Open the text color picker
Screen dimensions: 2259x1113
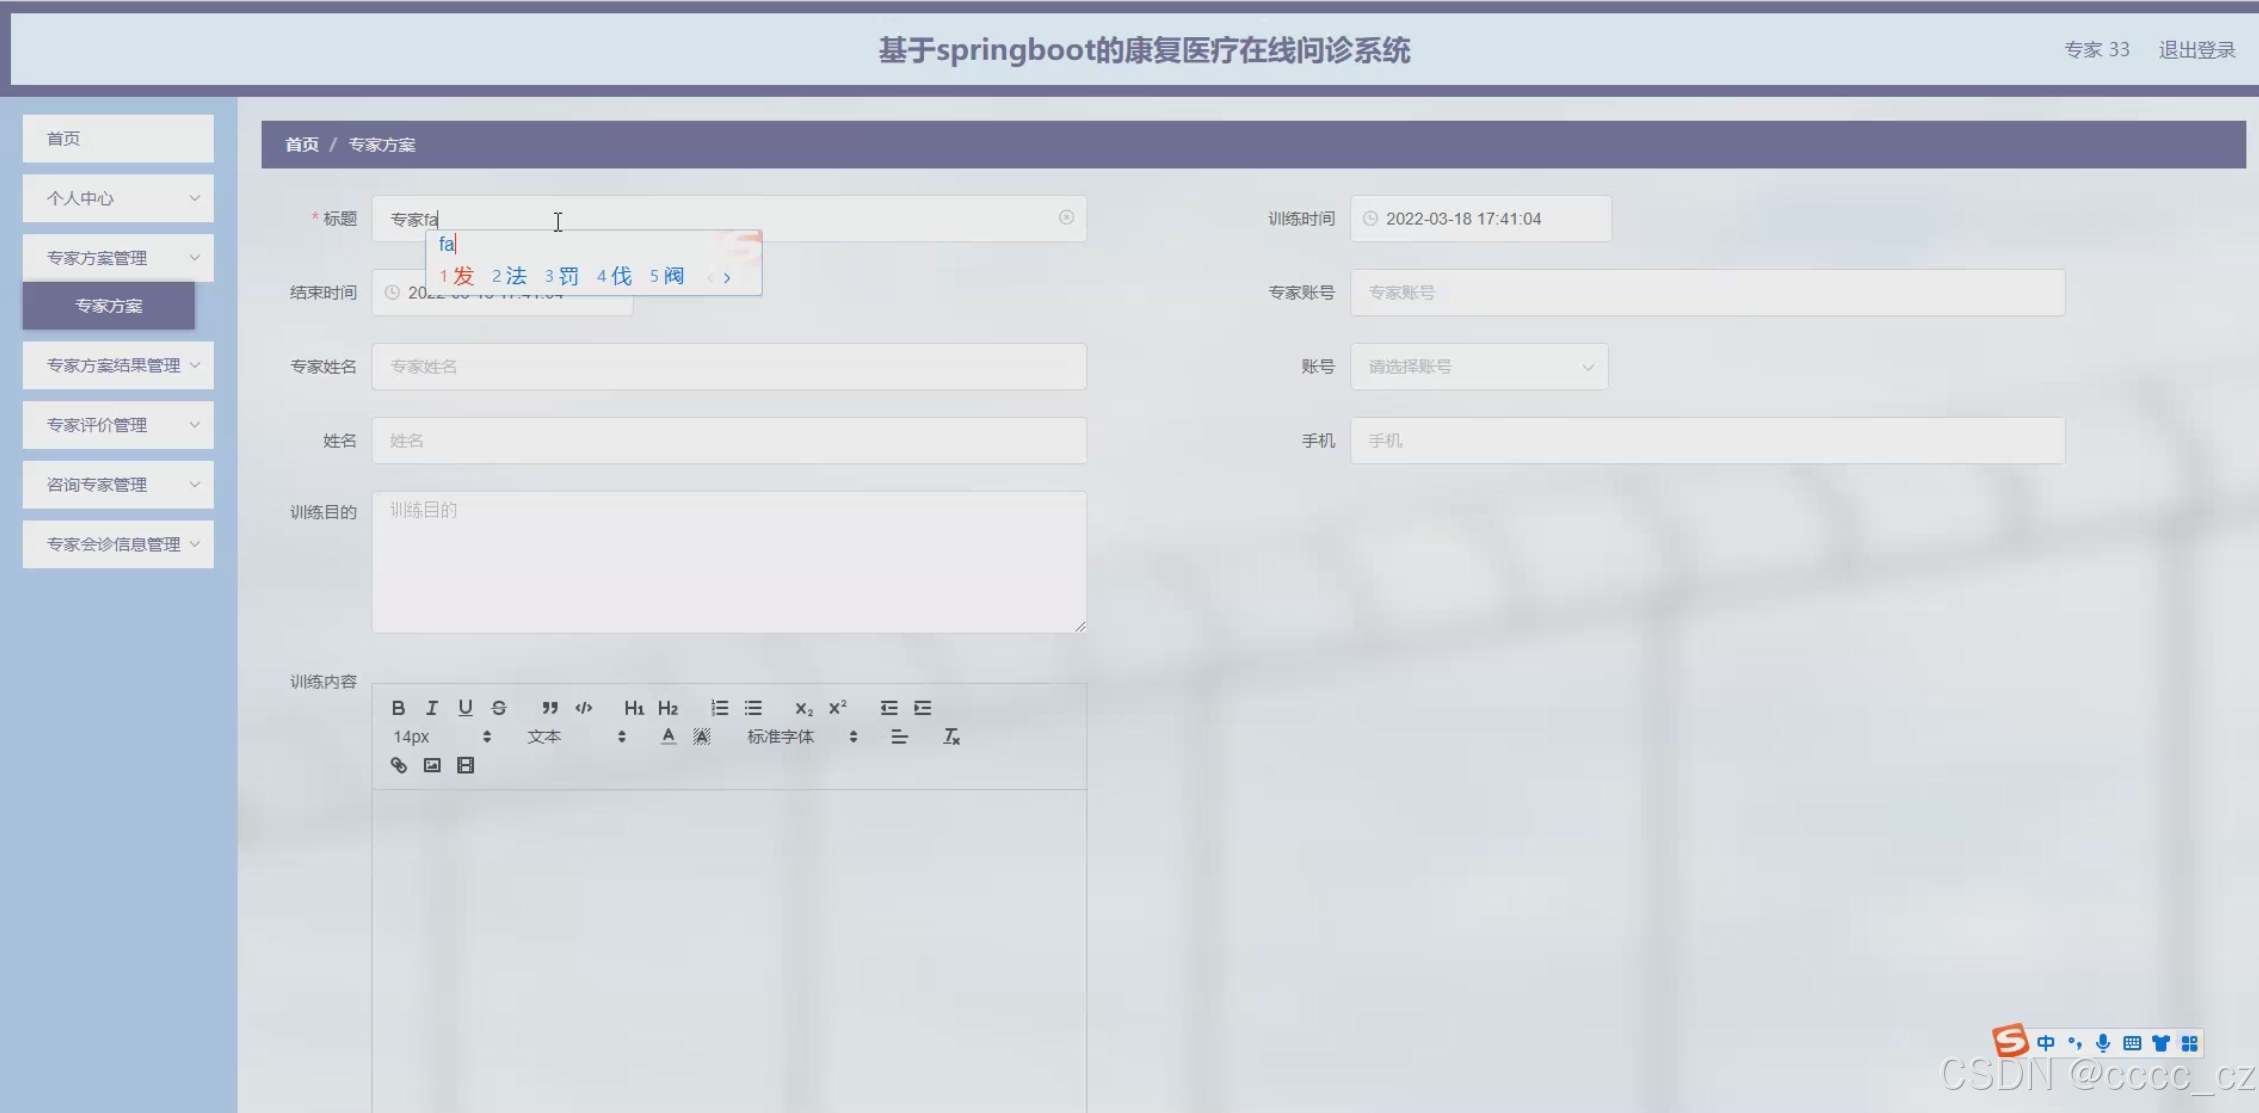668,737
